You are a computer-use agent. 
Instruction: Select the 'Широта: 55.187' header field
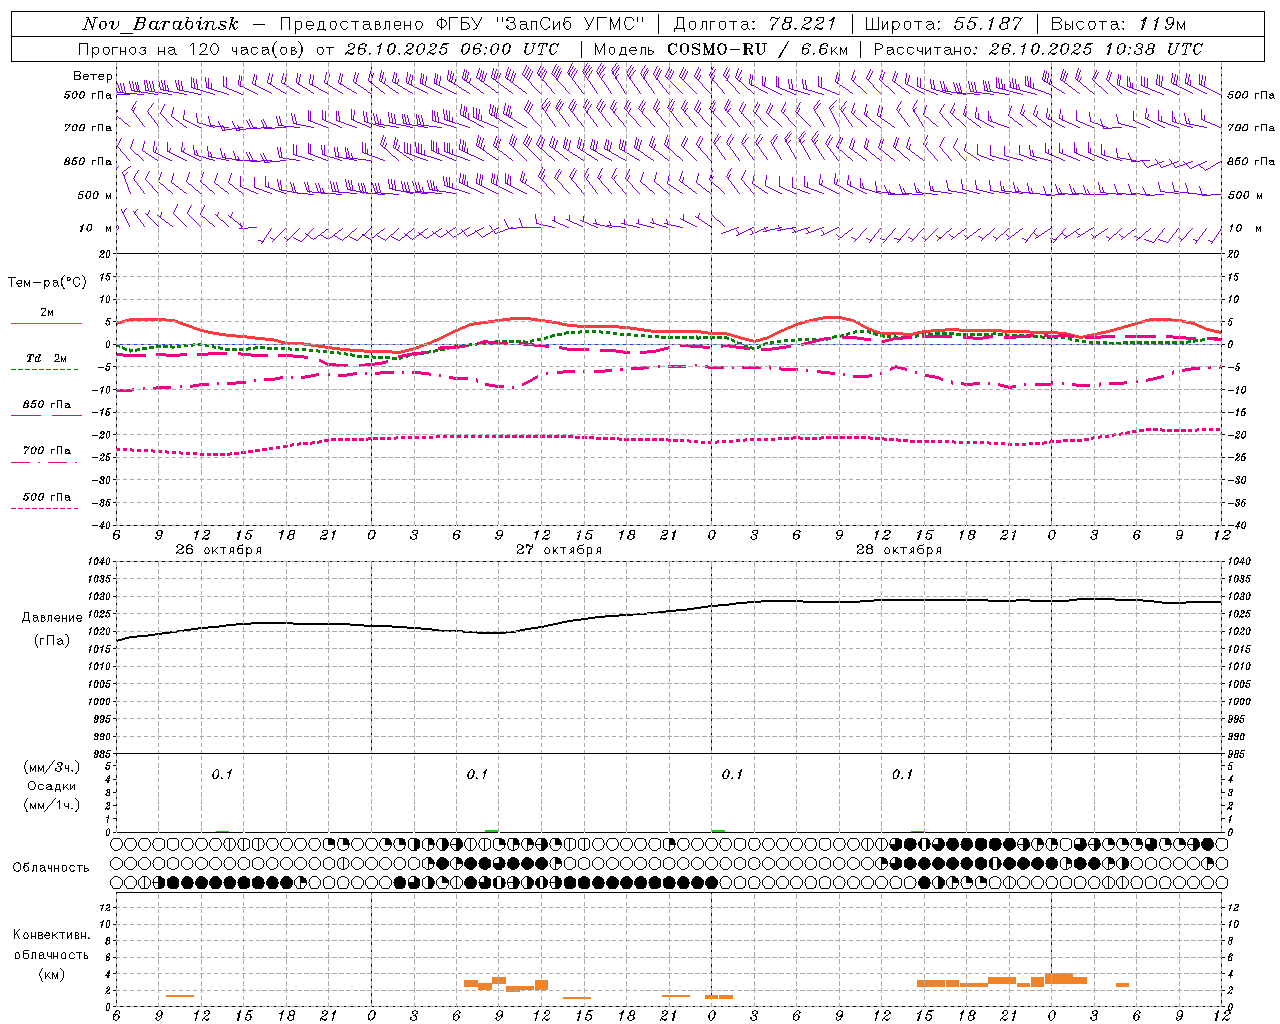(x=943, y=24)
